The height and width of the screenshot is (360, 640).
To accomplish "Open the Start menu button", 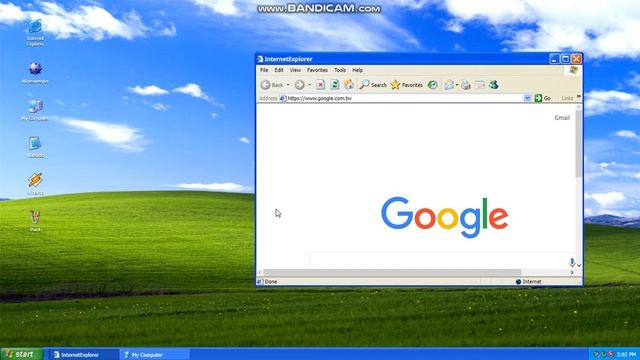I will 21,354.
